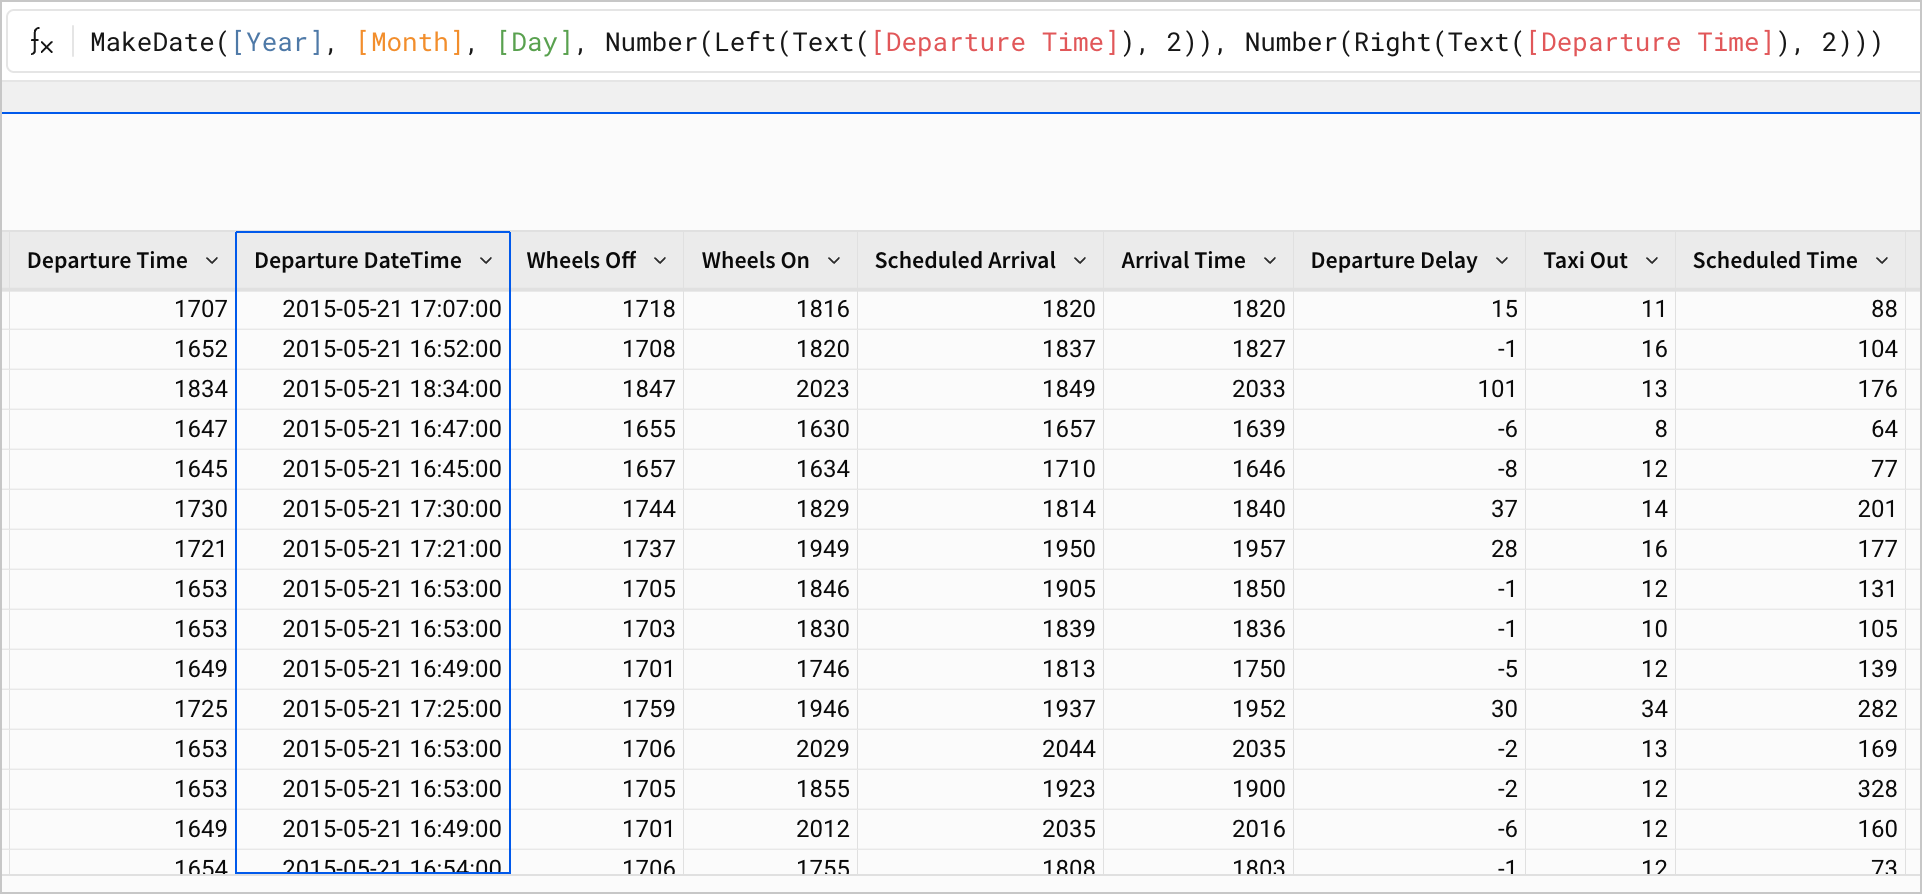Open Taxi Out column dropdown chevron
Viewport: 1922px width, 894px height.
[1652, 261]
